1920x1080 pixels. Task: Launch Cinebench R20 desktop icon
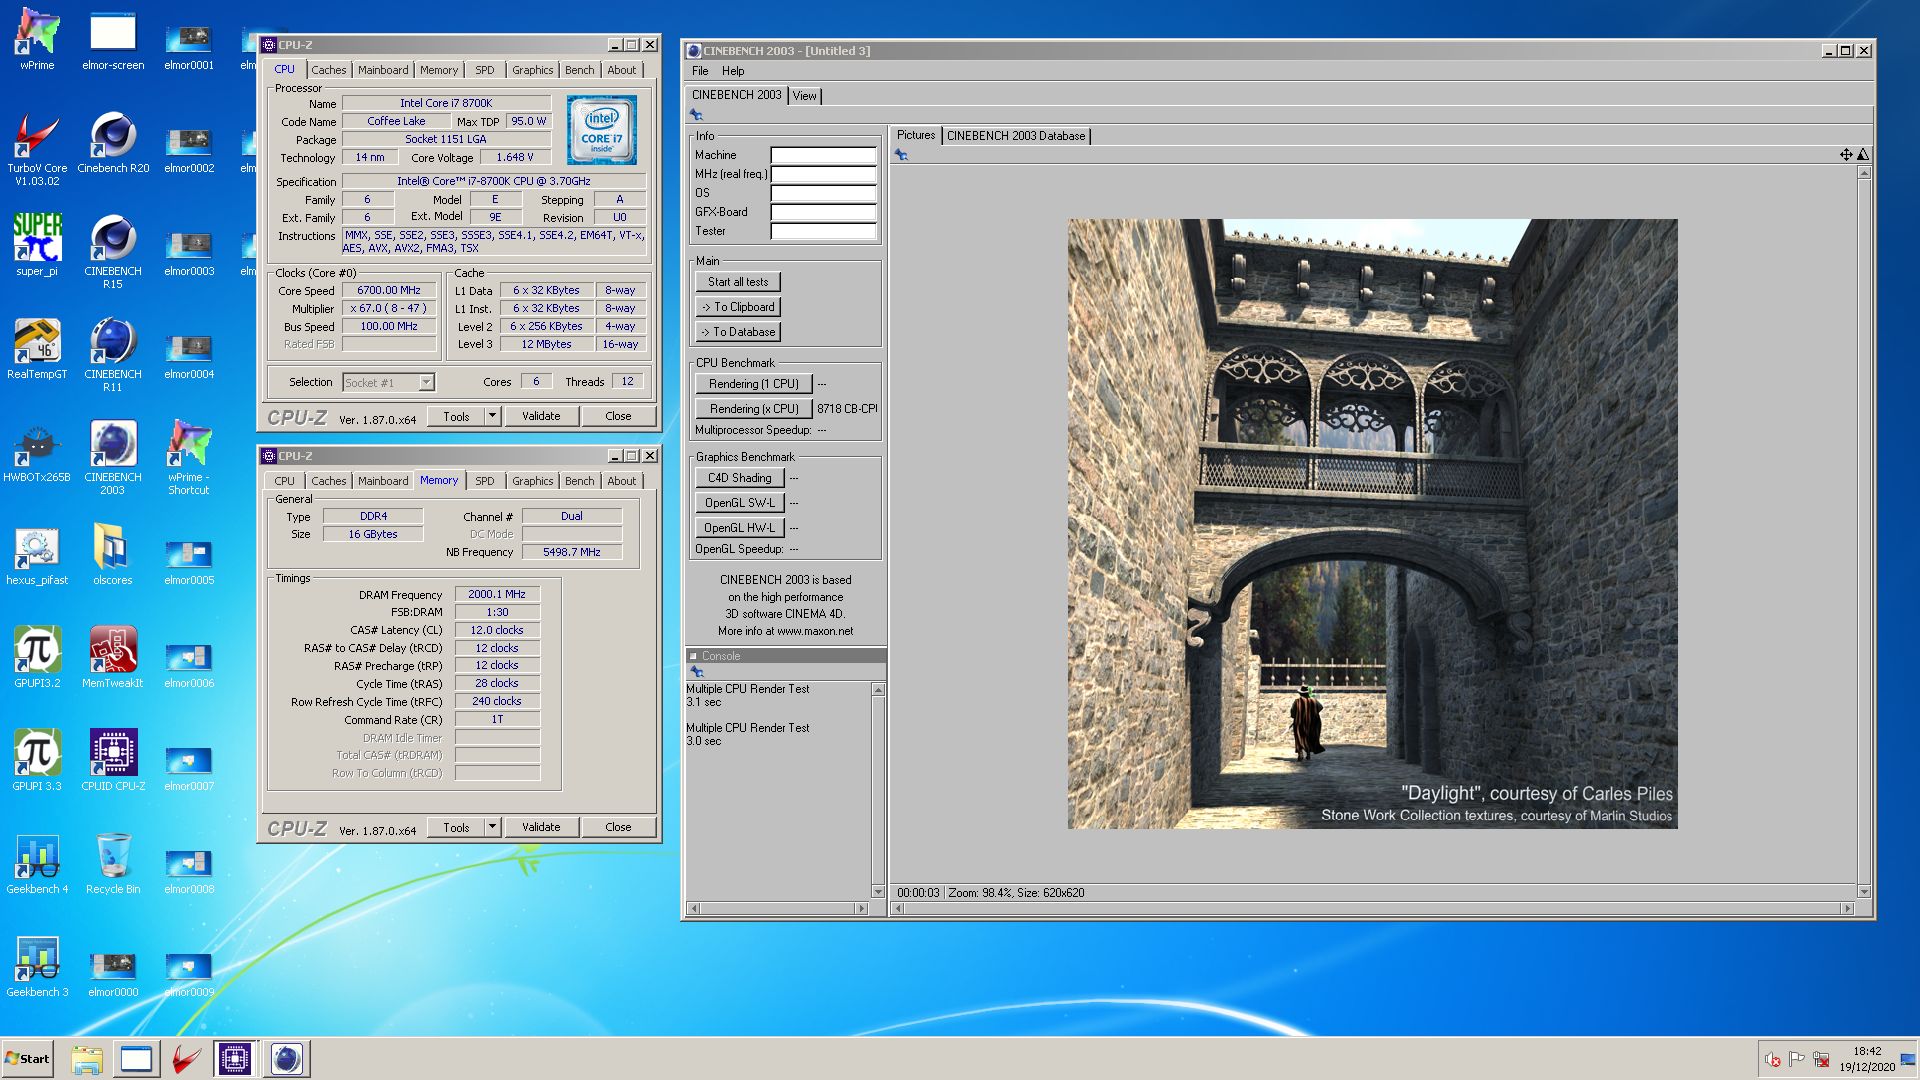click(x=113, y=143)
